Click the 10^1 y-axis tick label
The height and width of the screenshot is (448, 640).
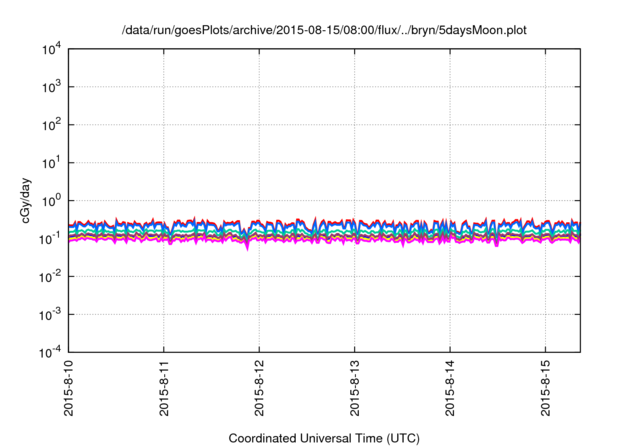[51, 163]
